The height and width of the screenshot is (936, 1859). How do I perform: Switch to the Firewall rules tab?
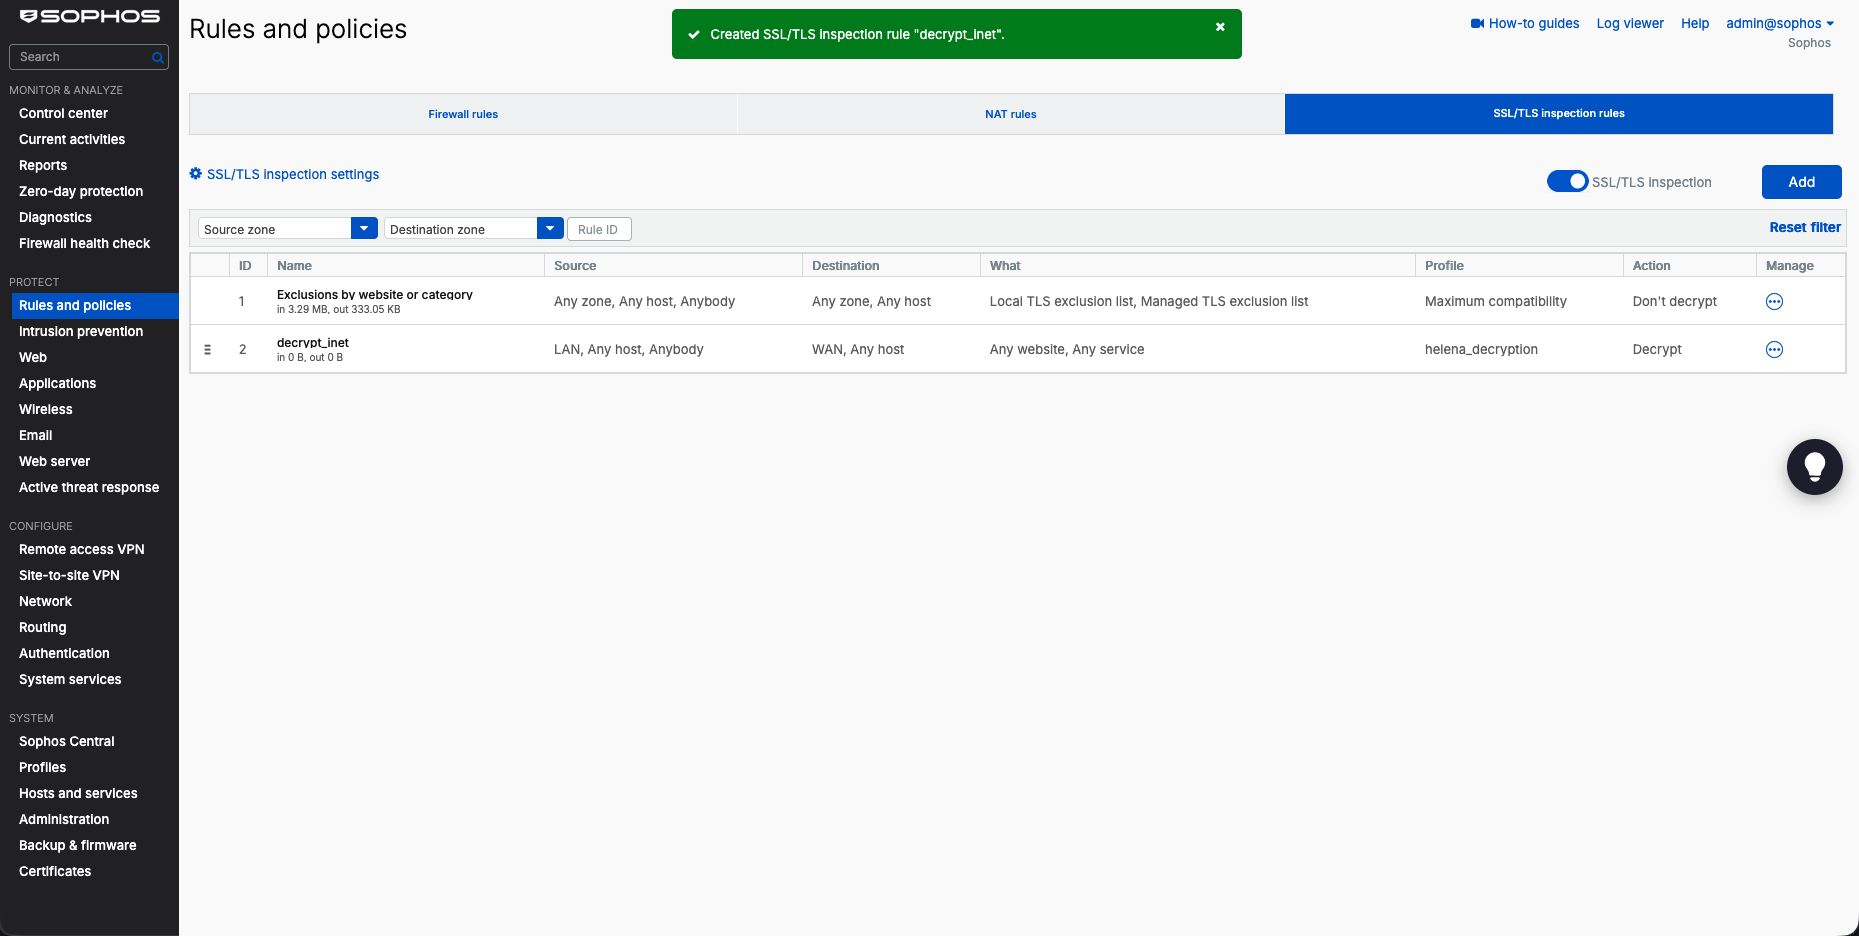coord(463,114)
